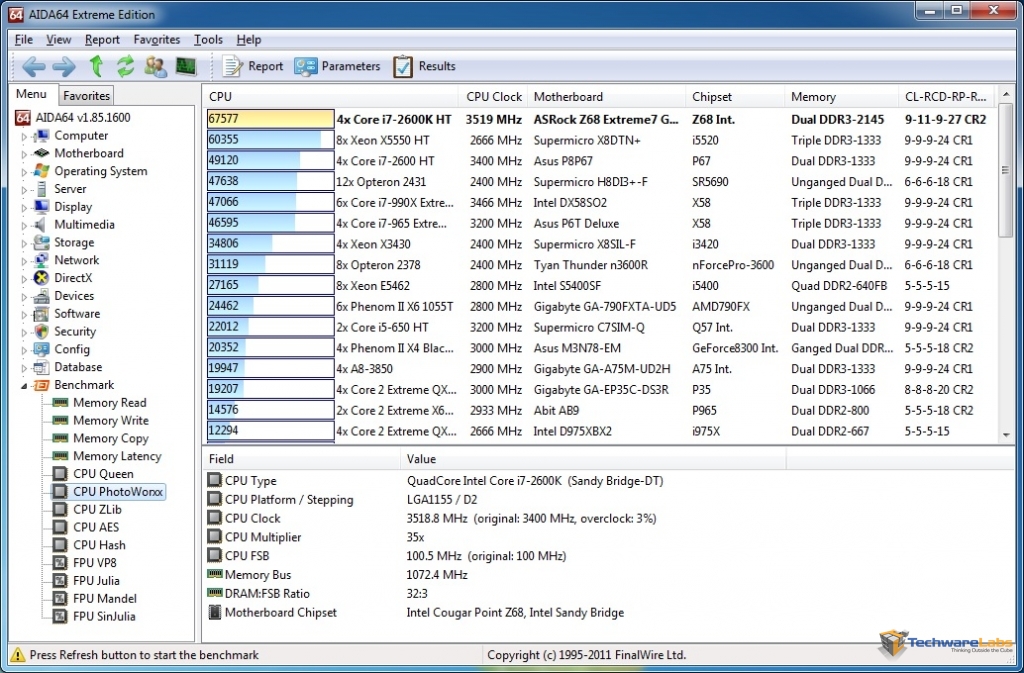The image size is (1024, 673).
Task: Select the 8x Xeon X5550 HT row
Action: (601, 140)
